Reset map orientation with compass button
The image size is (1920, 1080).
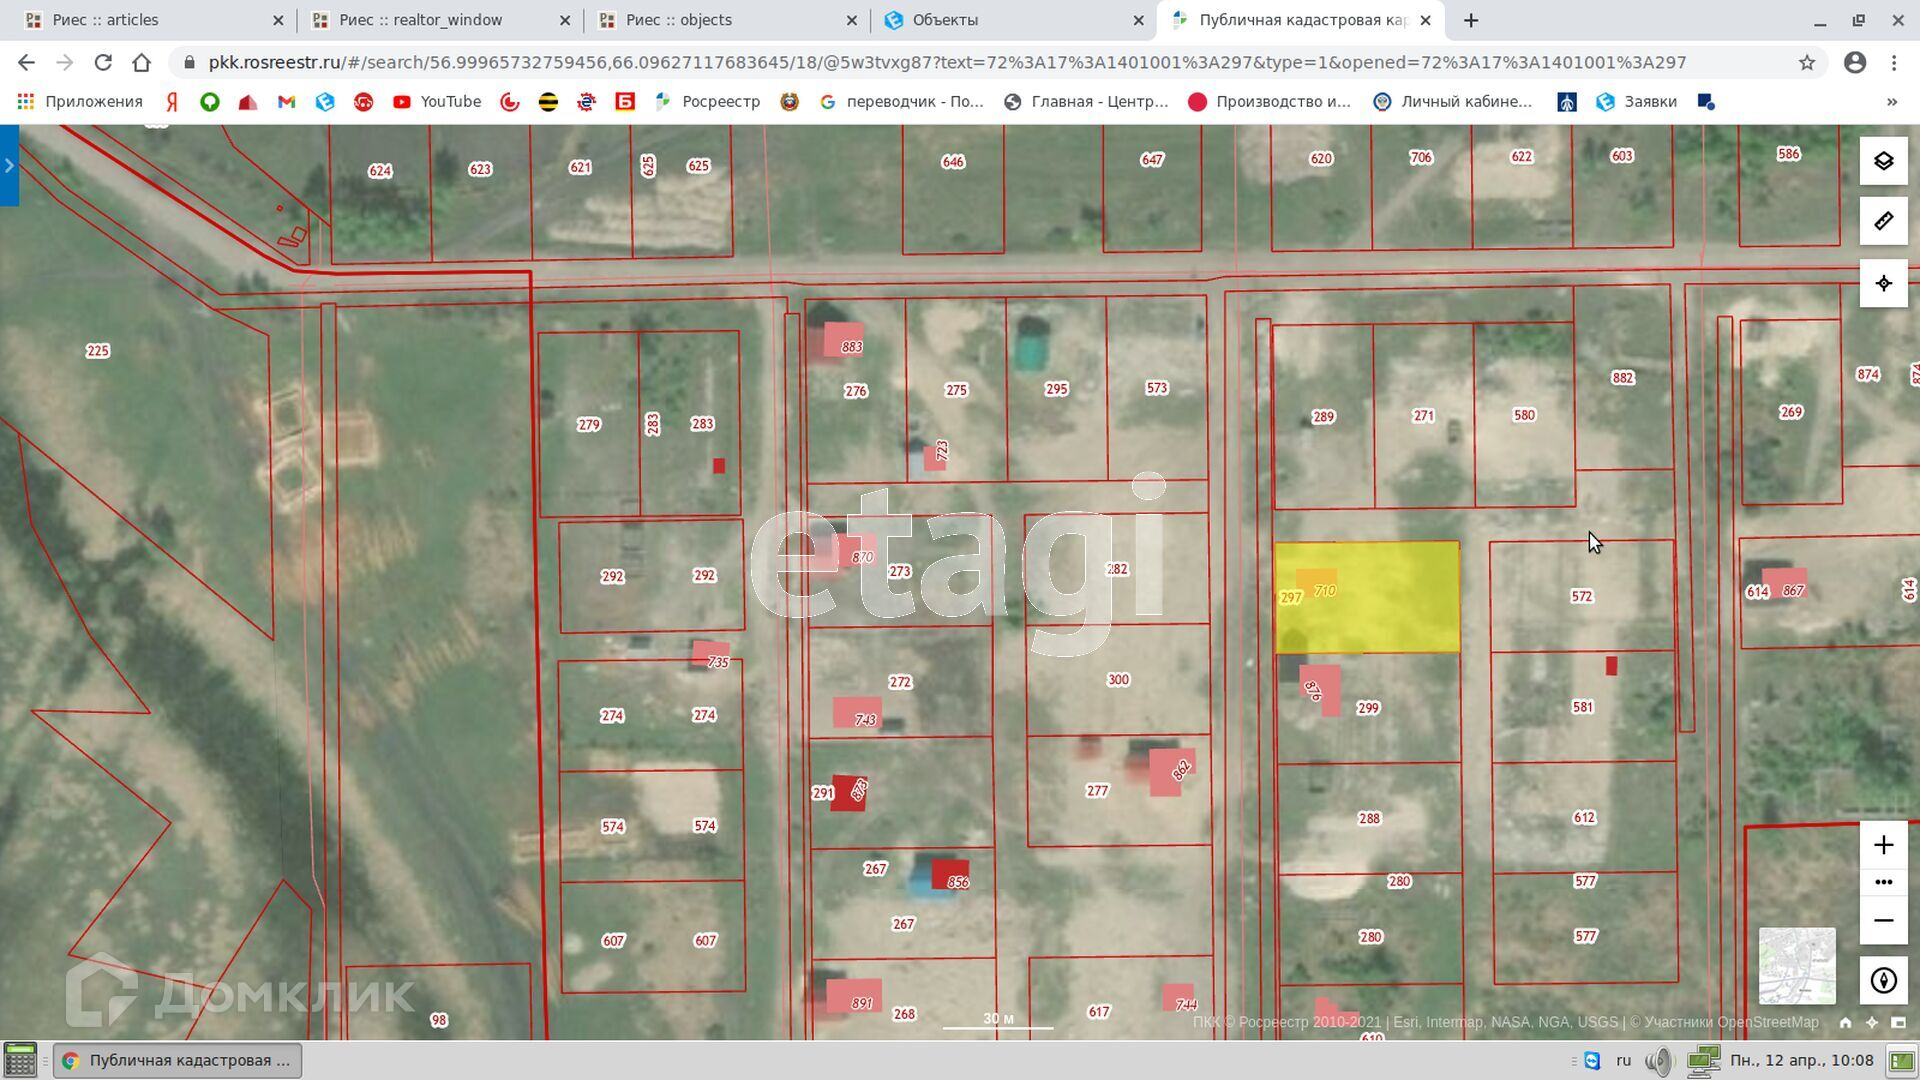pos(1883,980)
